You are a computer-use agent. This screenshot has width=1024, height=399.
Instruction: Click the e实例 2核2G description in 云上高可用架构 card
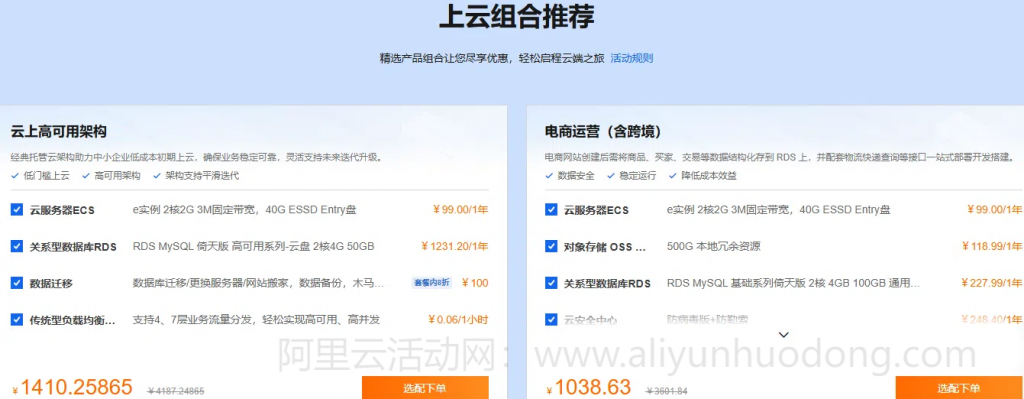point(244,210)
